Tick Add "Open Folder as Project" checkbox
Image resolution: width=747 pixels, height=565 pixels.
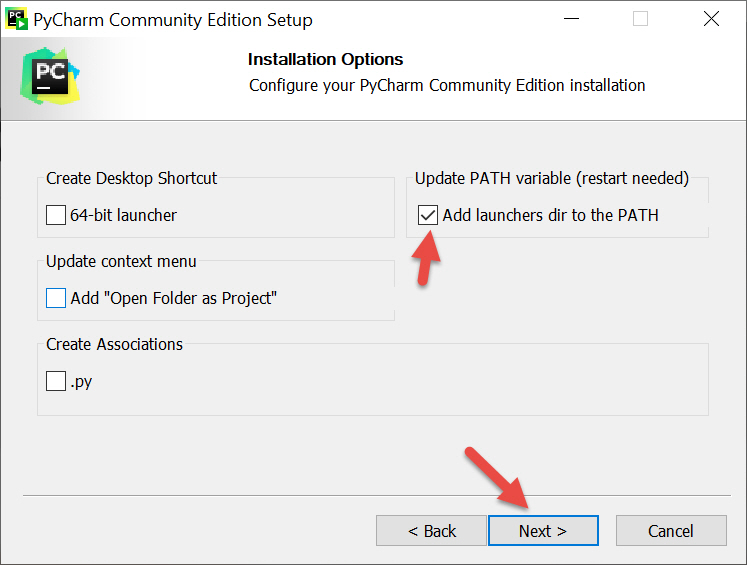click(x=56, y=298)
